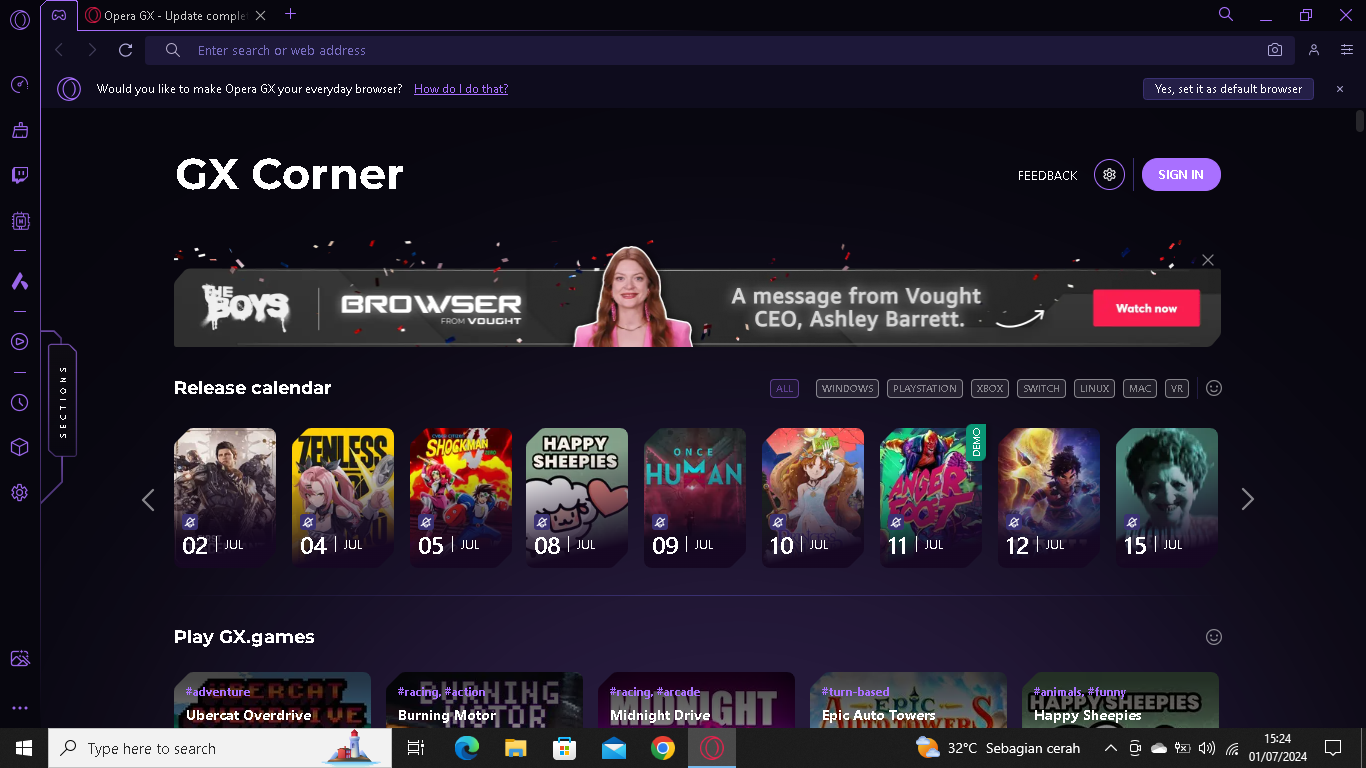1366x768 pixels.
Task: Click the picture icon near the sidebar bottom
Action: 19,659
